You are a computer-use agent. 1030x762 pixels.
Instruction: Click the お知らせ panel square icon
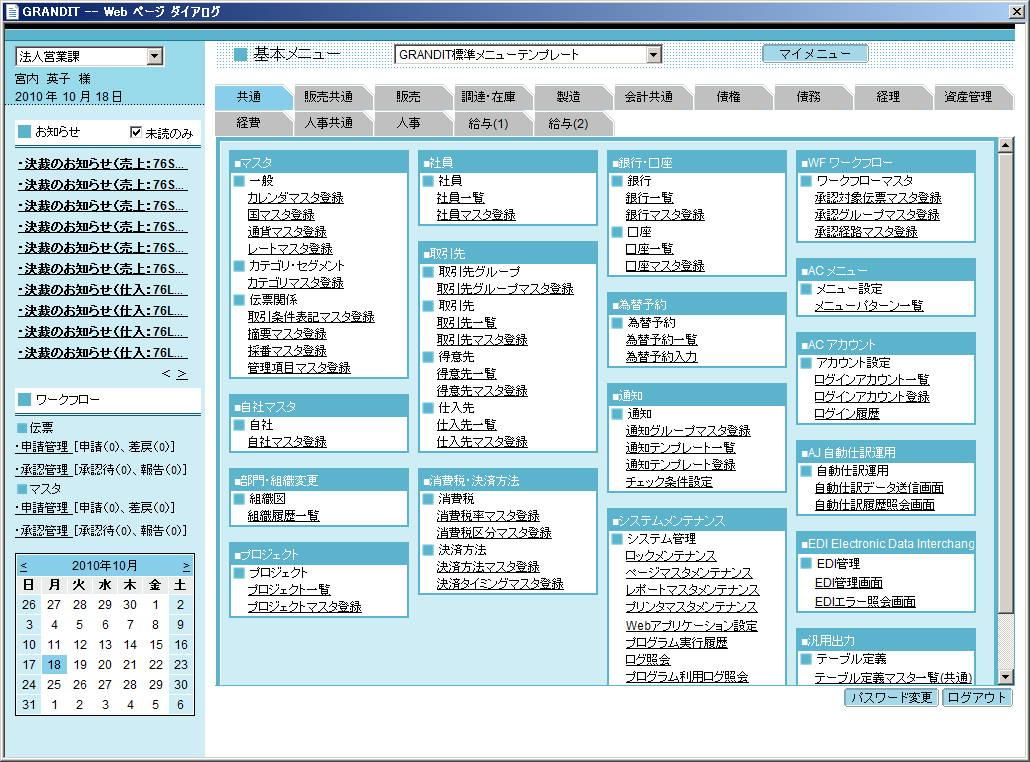(x=24, y=131)
